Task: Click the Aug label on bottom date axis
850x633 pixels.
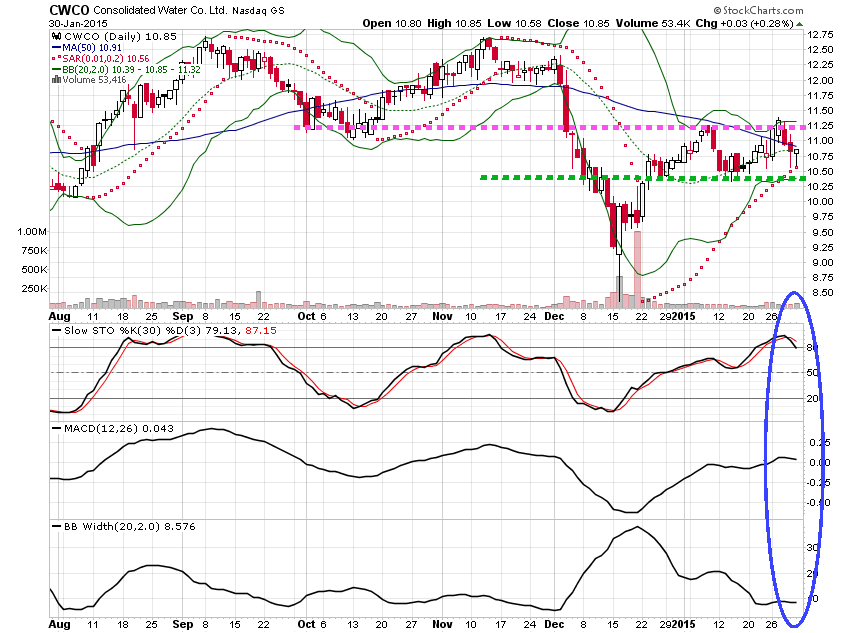Action: (x=60, y=624)
